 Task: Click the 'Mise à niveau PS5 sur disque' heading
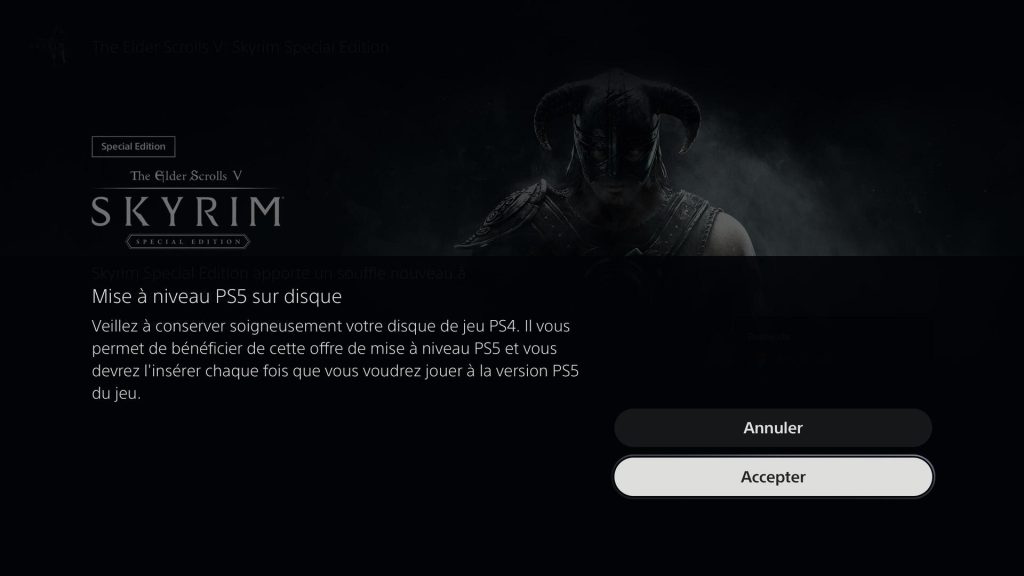[217, 296]
